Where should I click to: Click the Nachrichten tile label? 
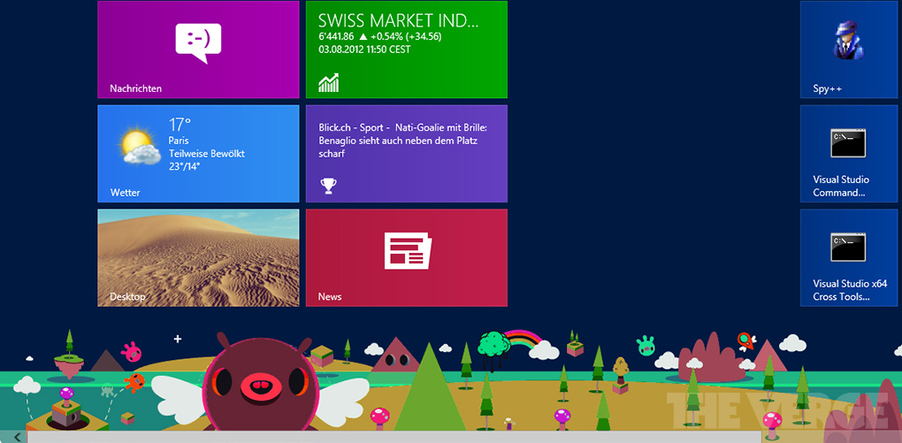[x=136, y=89]
